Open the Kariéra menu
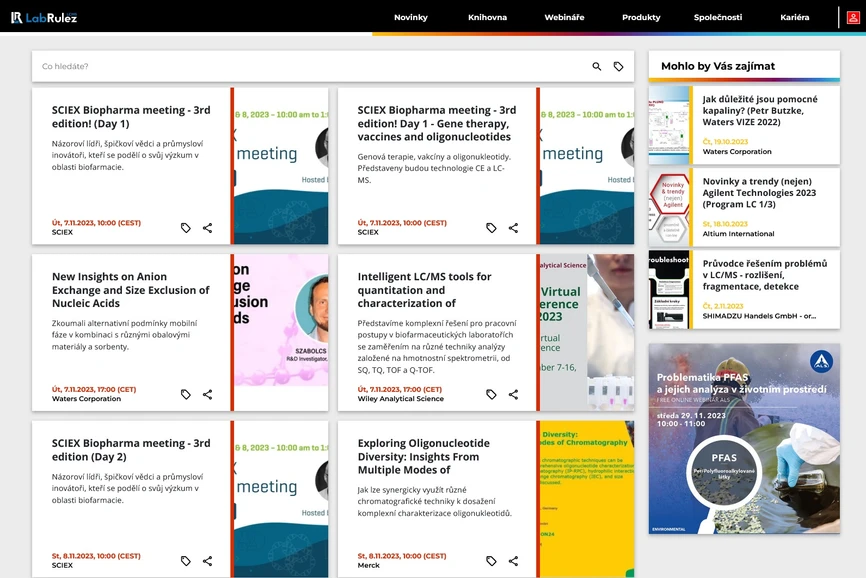This screenshot has width=866, height=578. [x=794, y=17]
